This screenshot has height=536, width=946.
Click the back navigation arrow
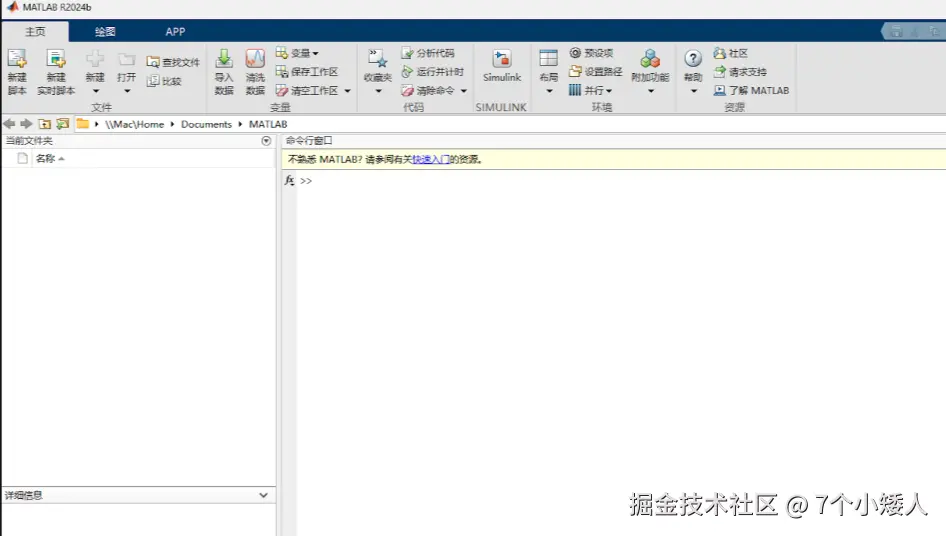point(9,124)
